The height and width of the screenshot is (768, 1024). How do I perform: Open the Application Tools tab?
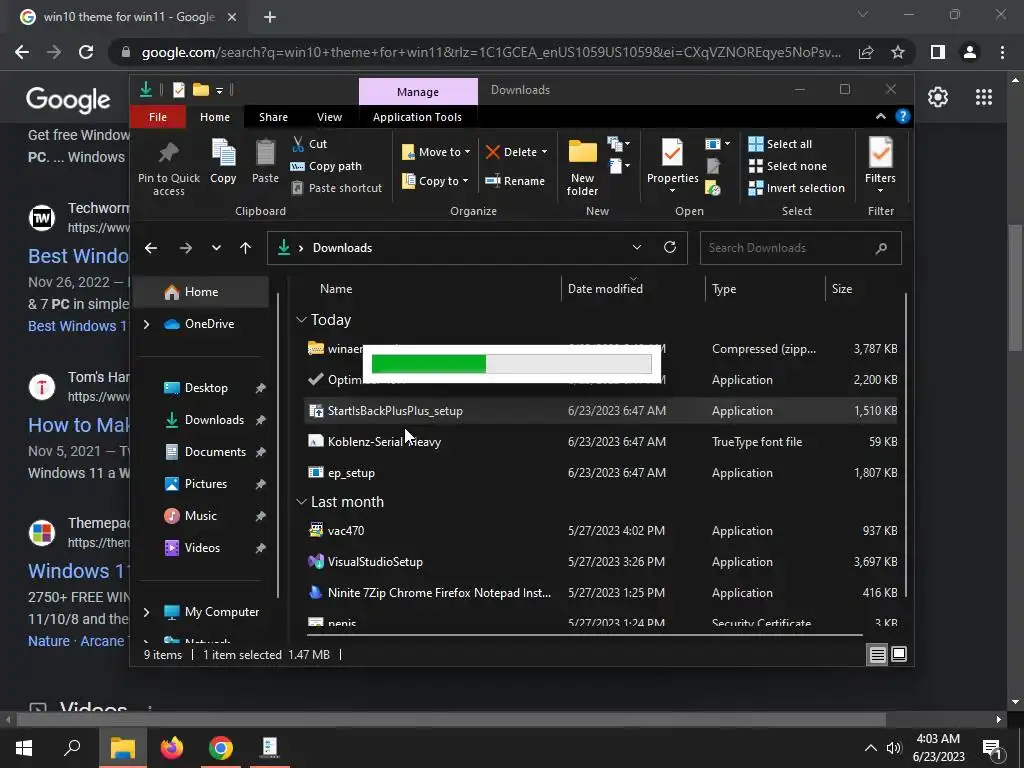tap(417, 117)
